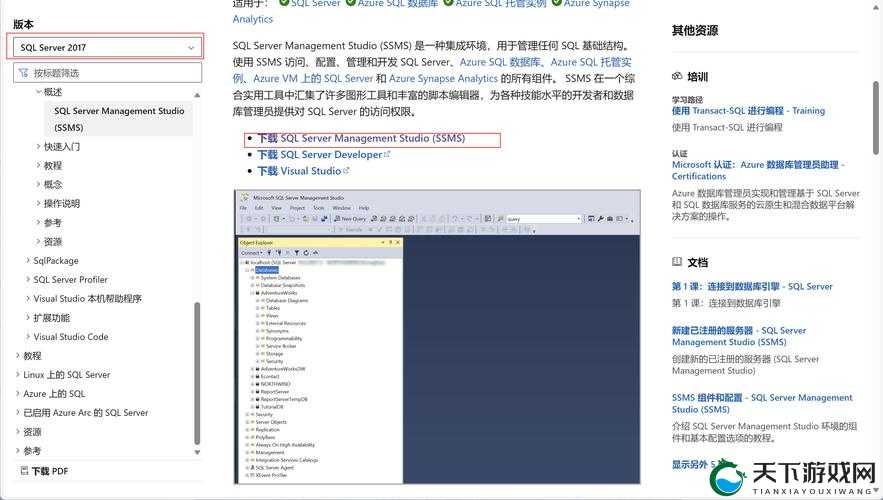883x500 pixels.
Task: Click sidebar scrollbar up arrow
Action: tap(197, 95)
